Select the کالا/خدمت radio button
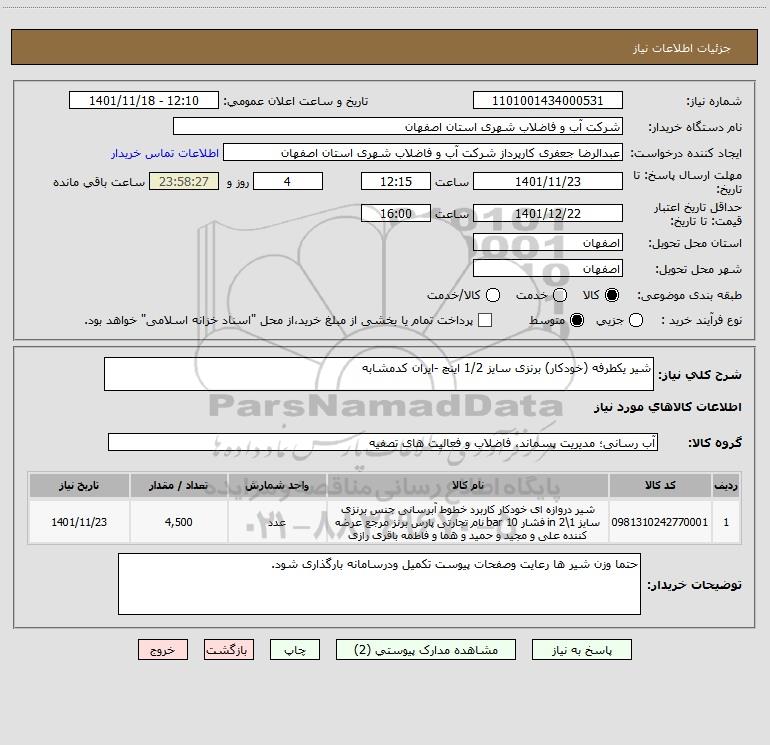The height and width of the screenshot is (745, 770). point(493,295)
